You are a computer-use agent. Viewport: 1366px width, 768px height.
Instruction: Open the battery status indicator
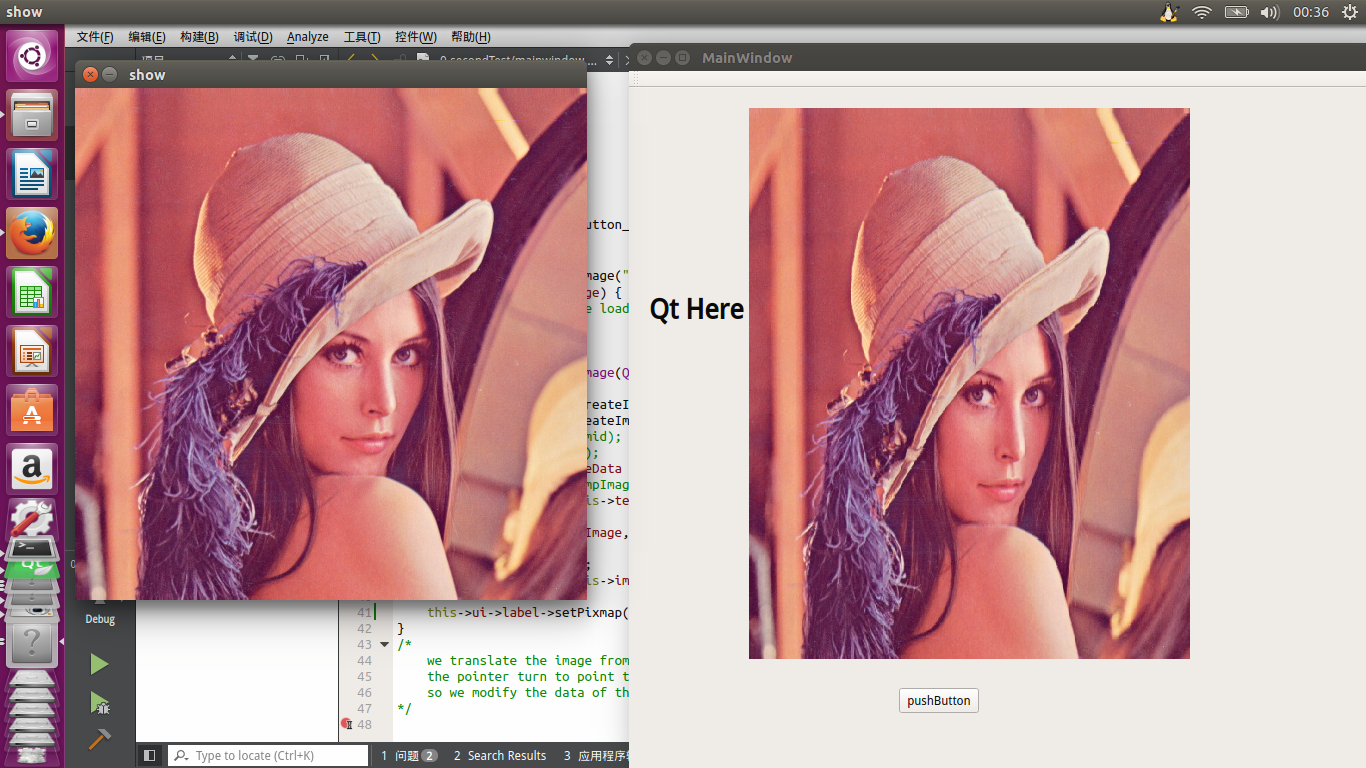(1237, 12)
